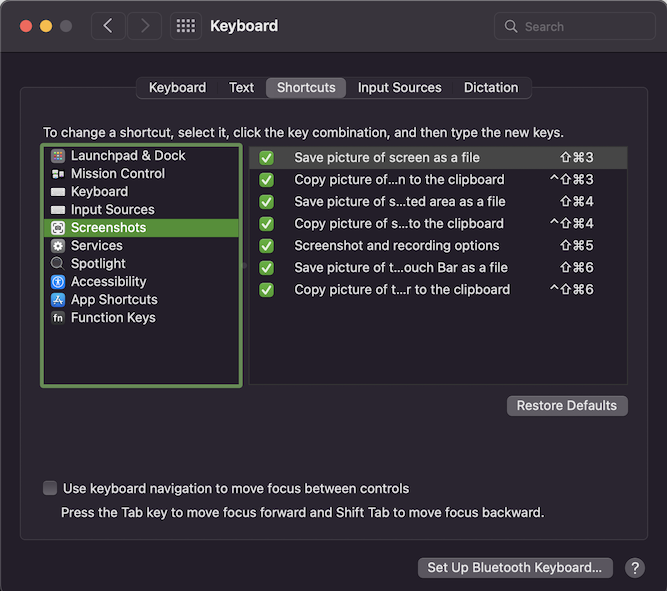Click the Restore Defaults button
667x591 pixels.
click(x=567, y=406)
